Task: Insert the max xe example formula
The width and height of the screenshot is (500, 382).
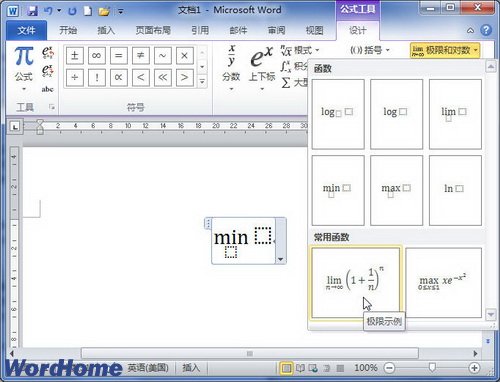Action: coord(444,283)
